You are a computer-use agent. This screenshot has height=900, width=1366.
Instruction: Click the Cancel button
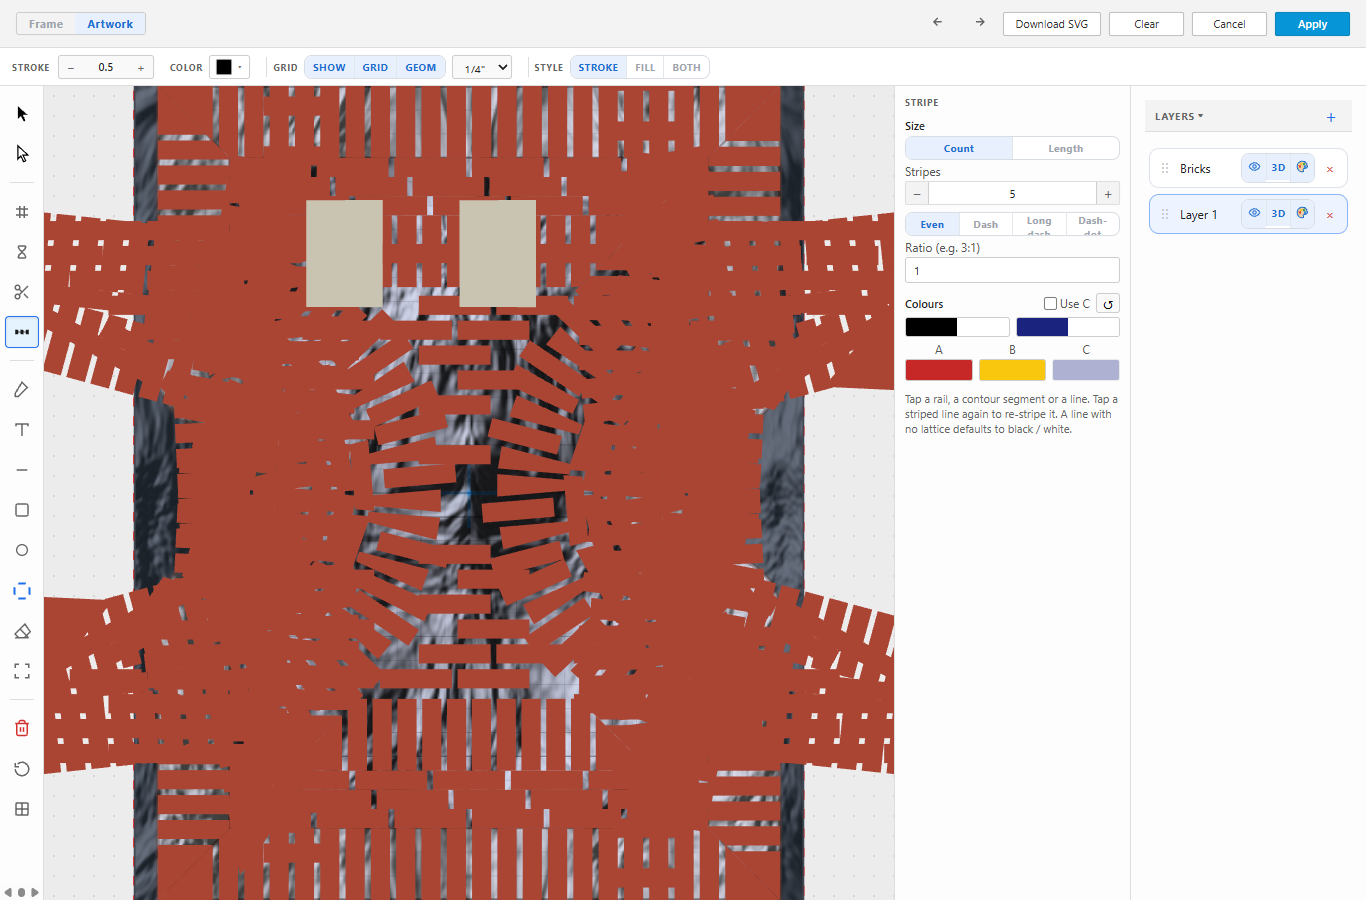tap(1229, 24)
